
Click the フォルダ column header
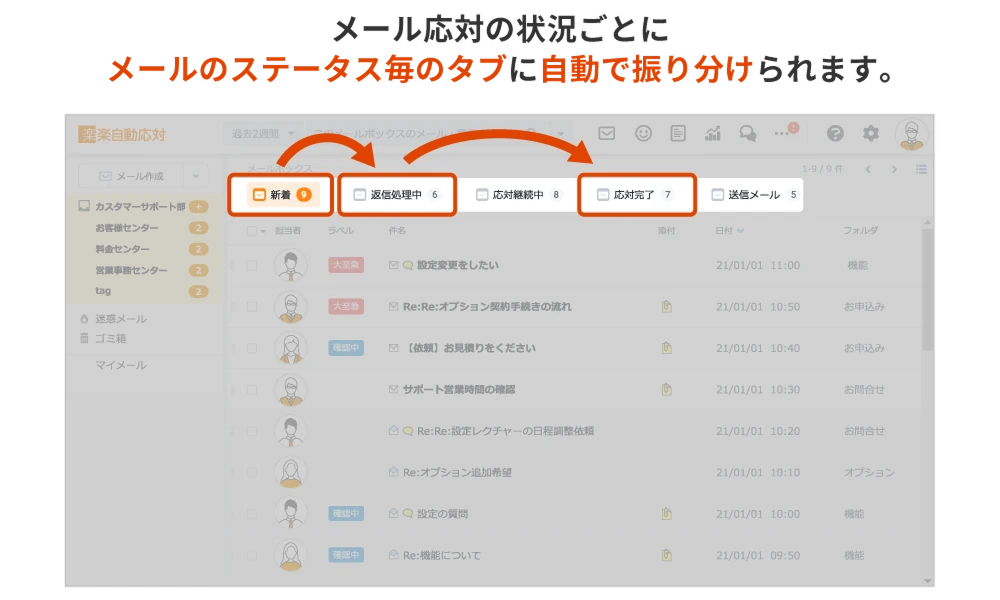860,231
